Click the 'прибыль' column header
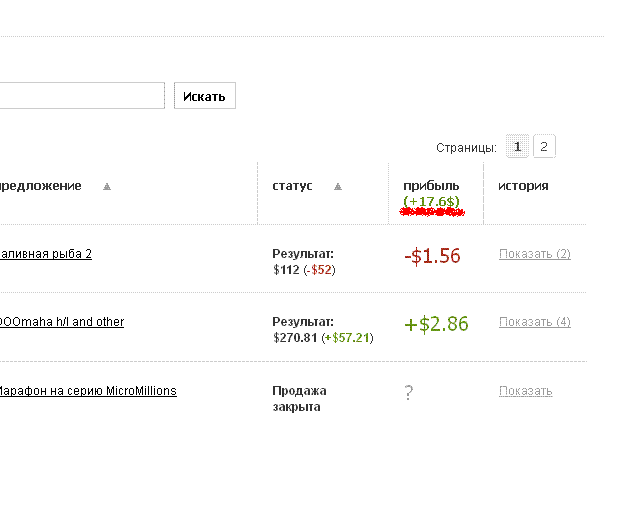Image resolution: width=640 pixels, height=512 pixels. (431, 186)
